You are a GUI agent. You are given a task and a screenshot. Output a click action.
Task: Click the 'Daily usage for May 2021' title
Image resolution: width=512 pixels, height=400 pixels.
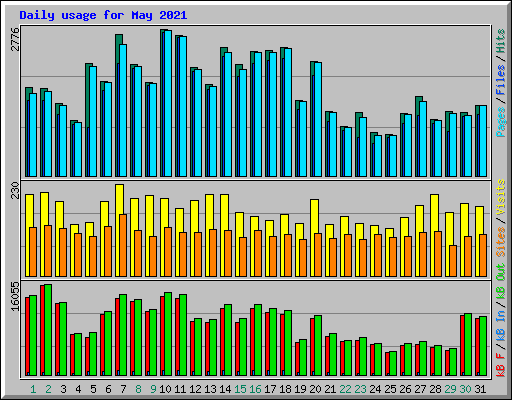coord(103,15)
